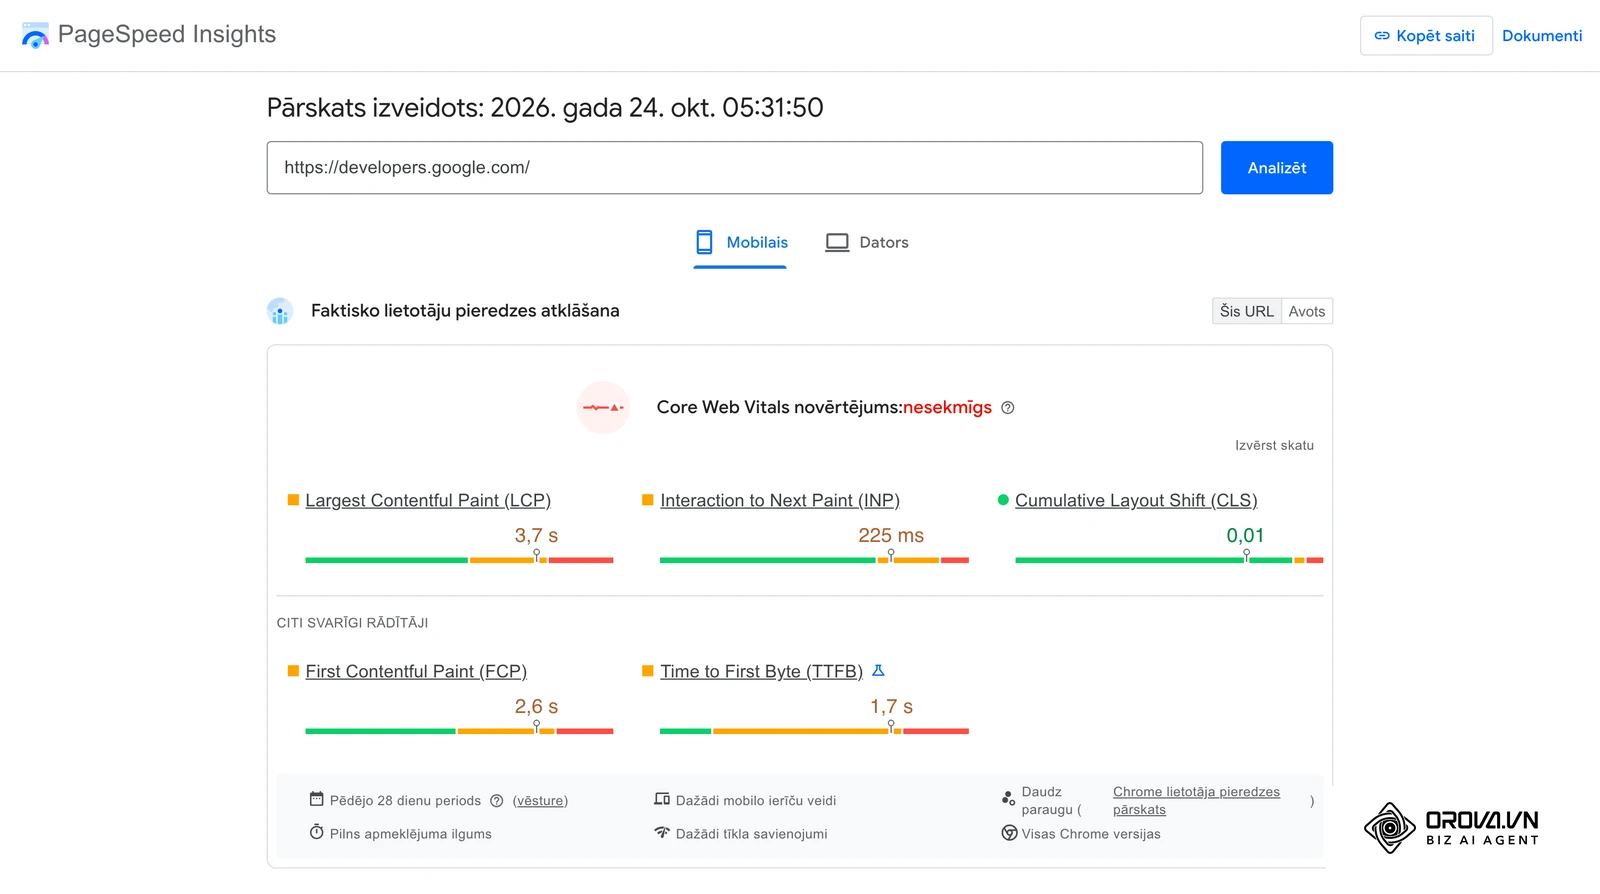1600x894 pixels.
Task: Click the TTFB distribution bar
Action: pos(814,731)
